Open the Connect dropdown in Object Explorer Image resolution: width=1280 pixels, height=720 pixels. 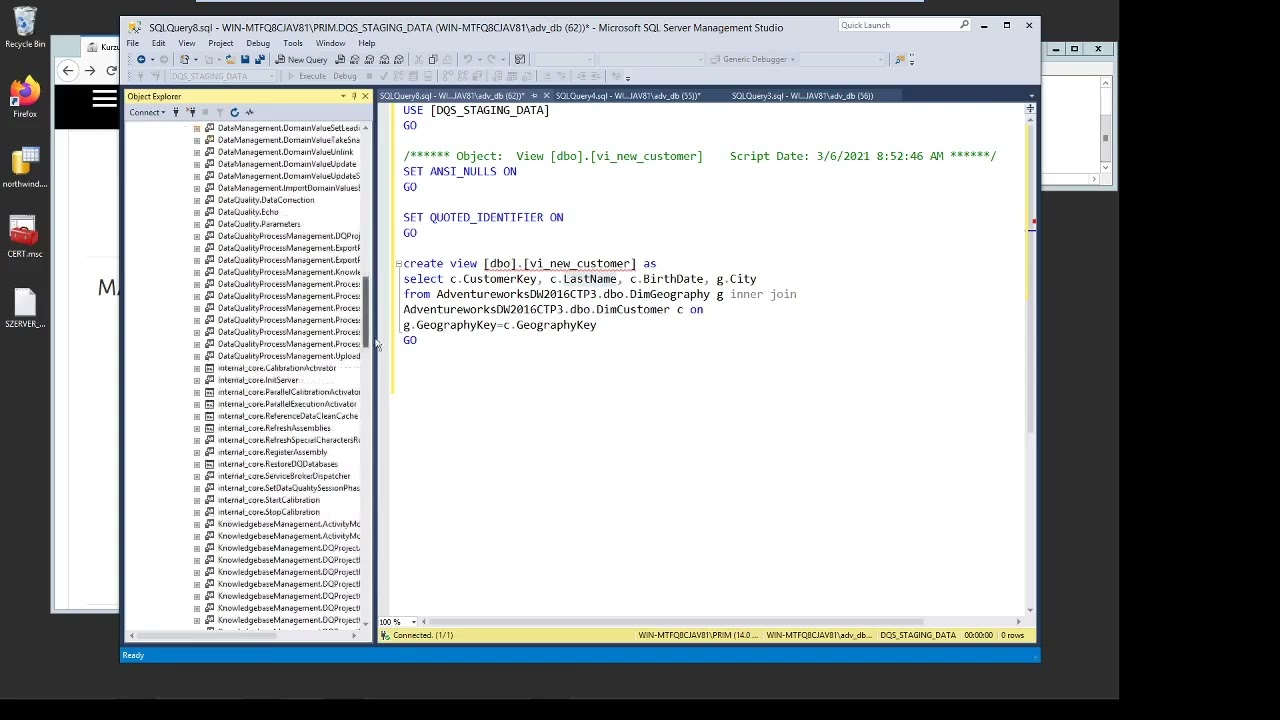point(147,112)
